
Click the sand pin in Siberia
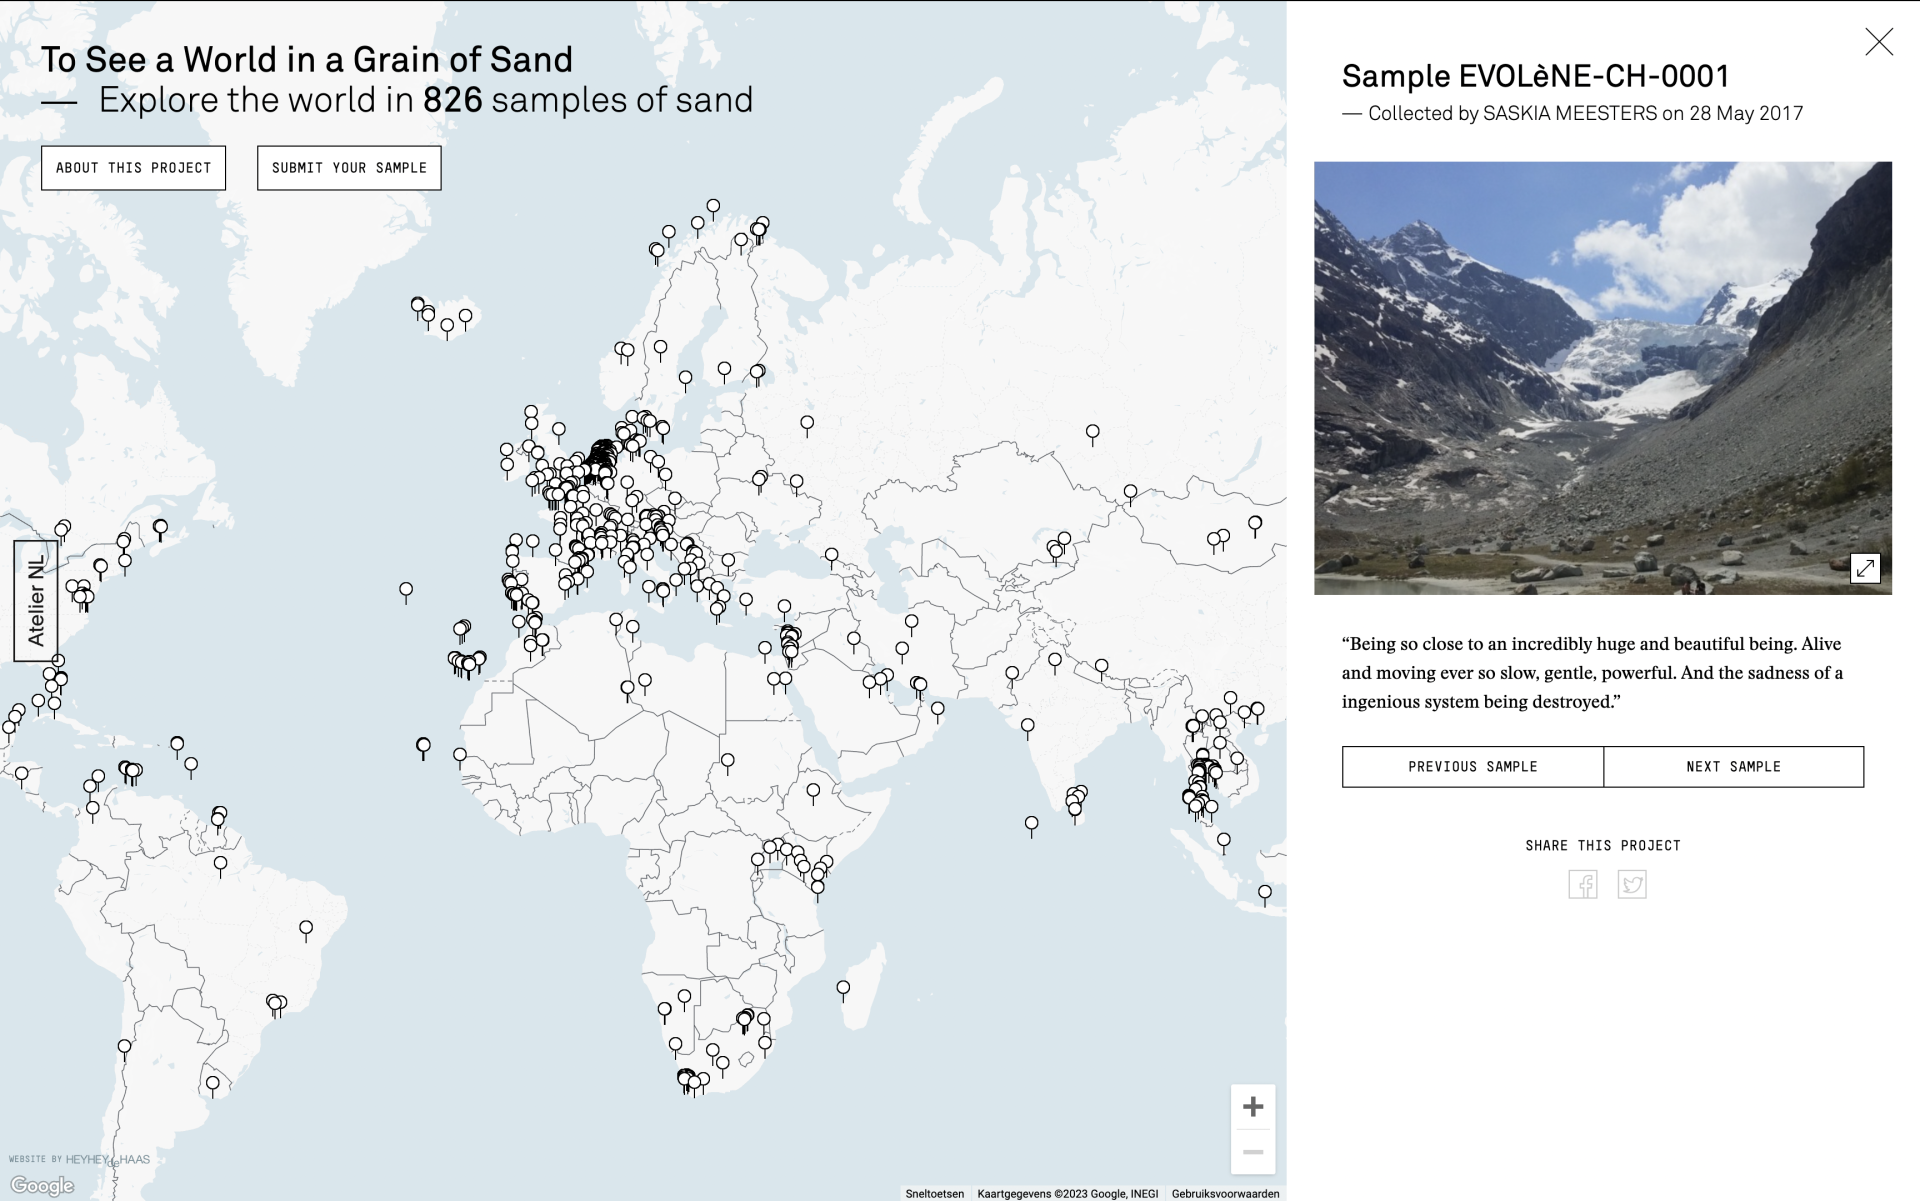click(1092, 432)
